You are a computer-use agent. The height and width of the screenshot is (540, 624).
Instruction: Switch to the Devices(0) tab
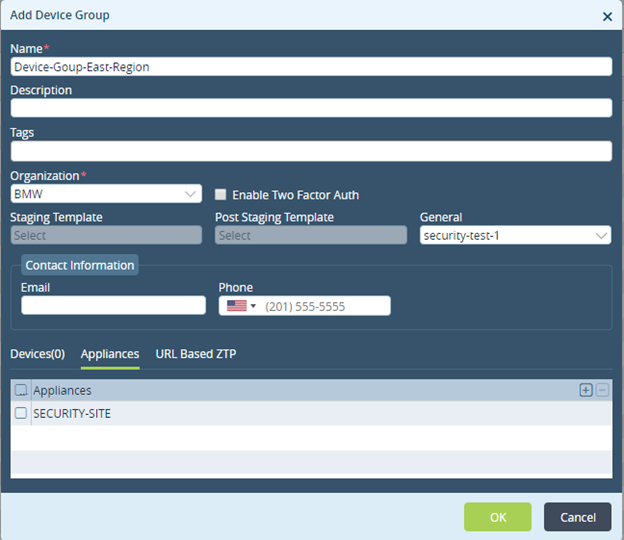38,354
